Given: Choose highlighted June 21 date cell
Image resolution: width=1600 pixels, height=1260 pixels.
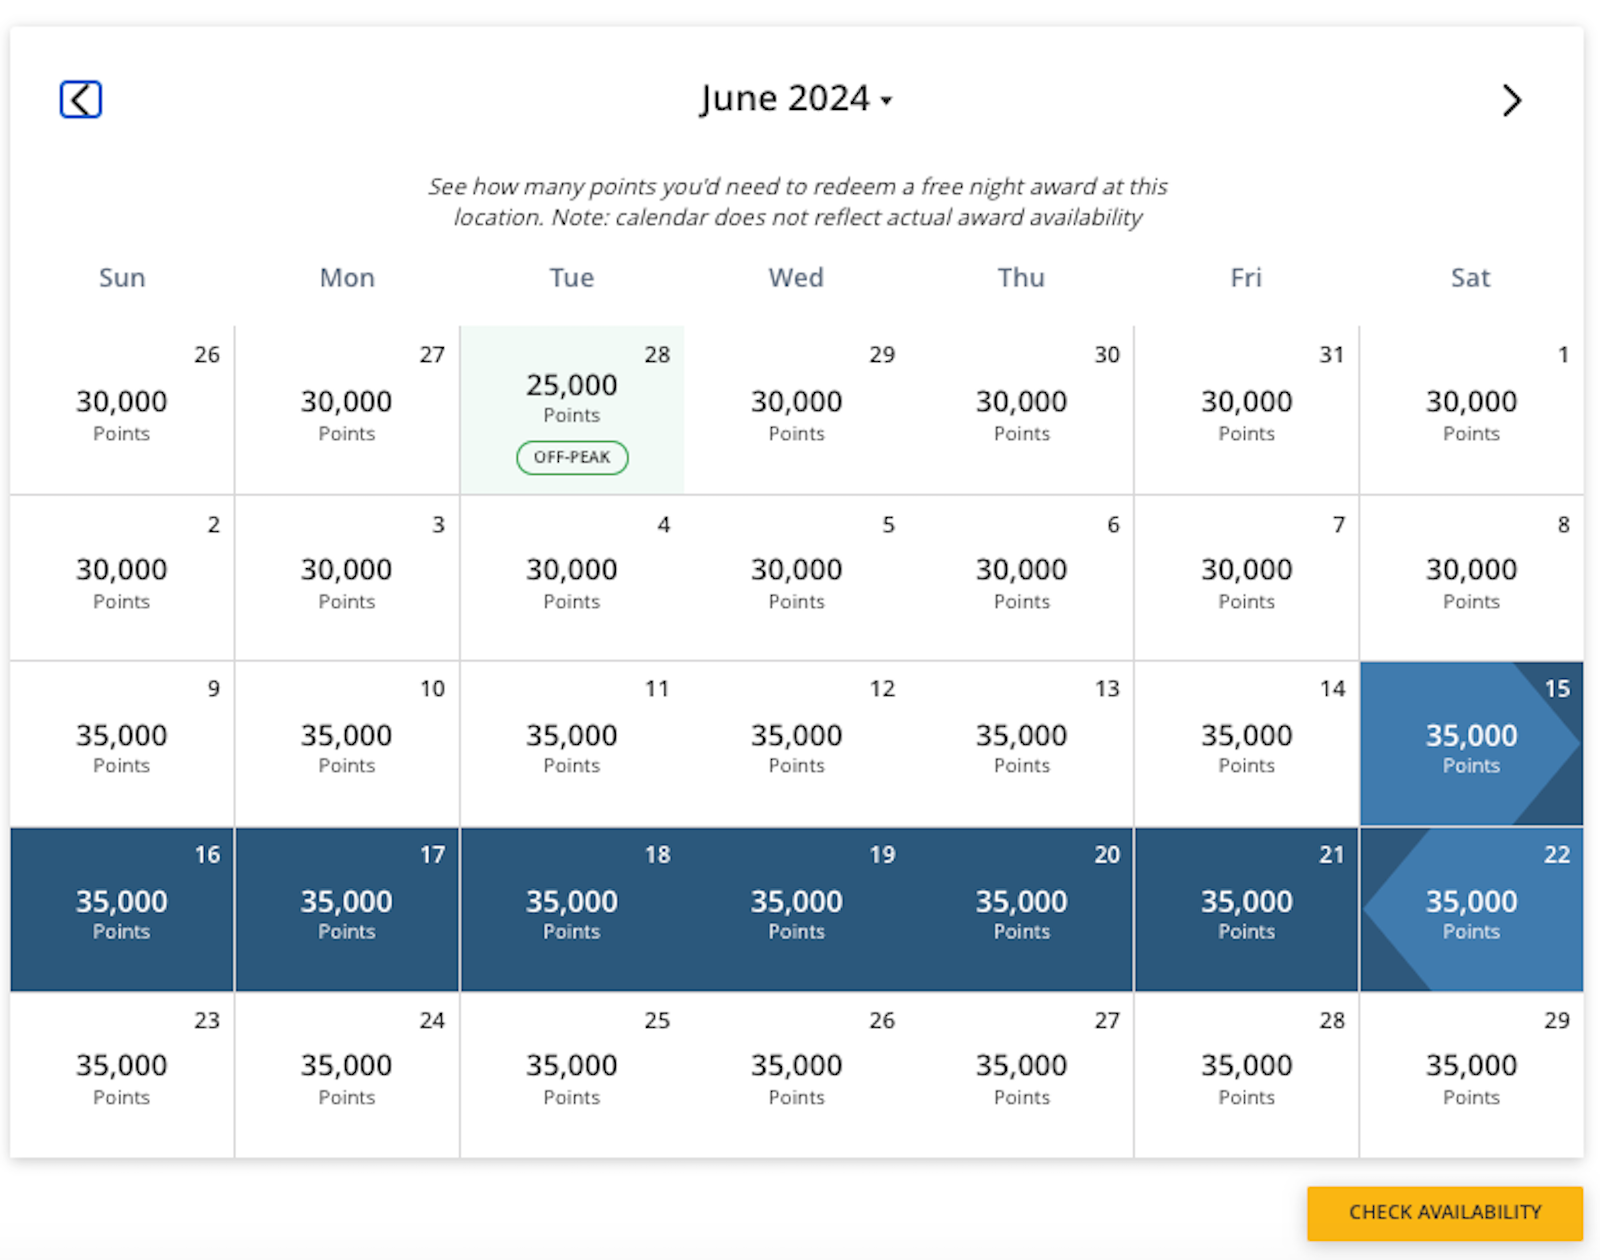Looking at the screenshot, I should click(1247, 909).
